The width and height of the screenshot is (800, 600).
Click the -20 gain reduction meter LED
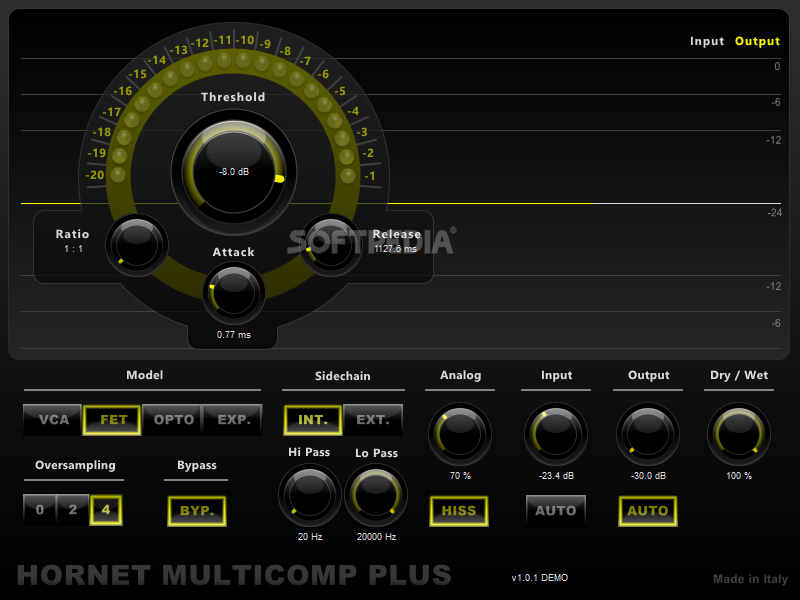click(118, 175)
